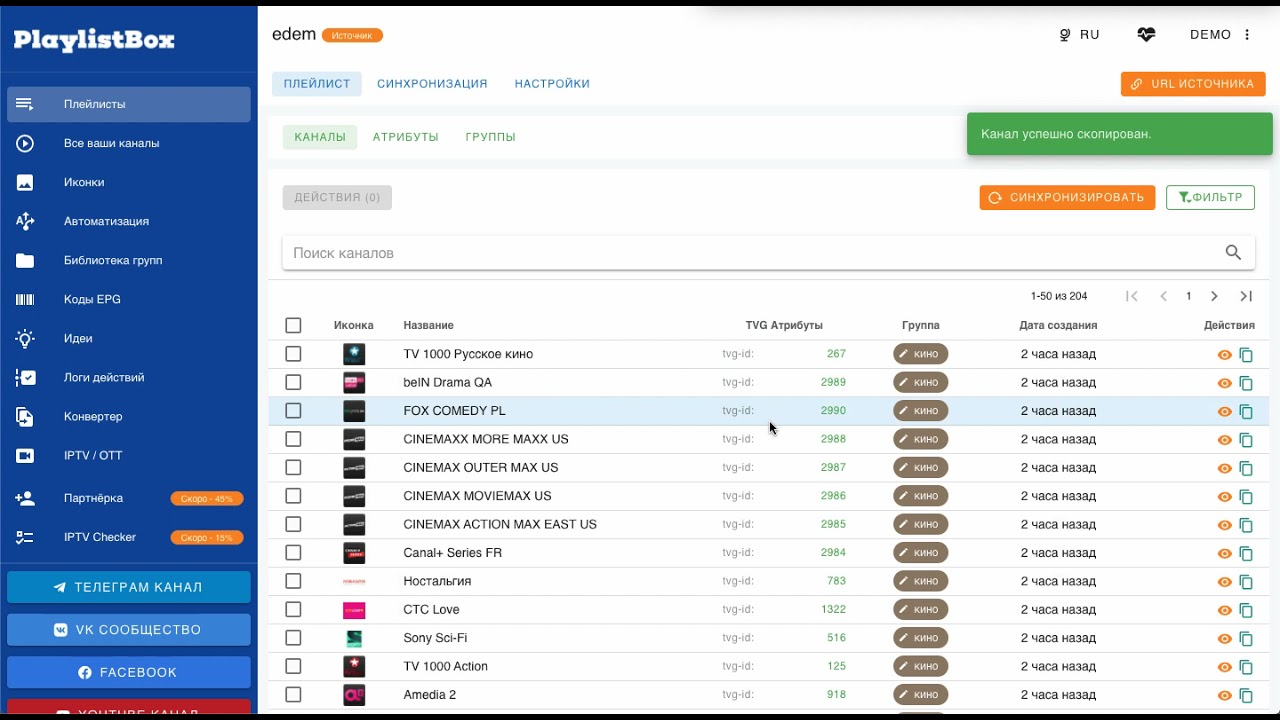Open Партнёрка sidebar item
Image resolution: width=1280 pixels, height=720 pixels.
129,498
